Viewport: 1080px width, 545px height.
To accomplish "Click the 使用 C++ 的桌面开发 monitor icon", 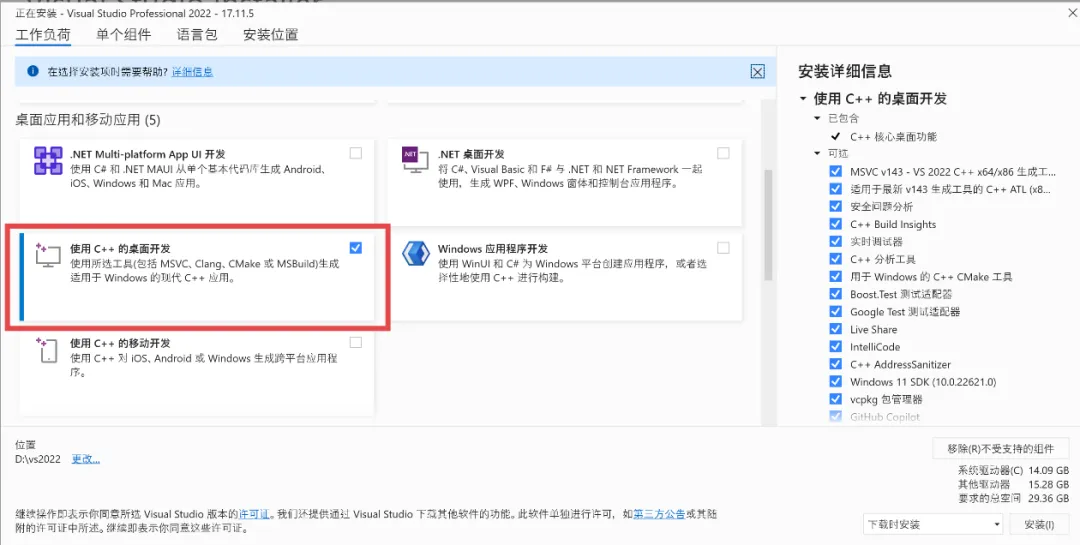I will click(48, 256).
